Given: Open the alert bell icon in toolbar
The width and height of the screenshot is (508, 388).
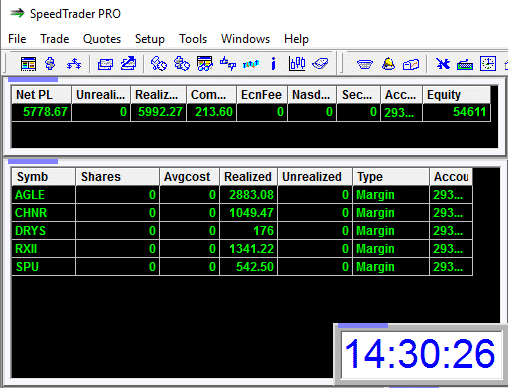Looking at the screenshot, I should pos(388,63).
